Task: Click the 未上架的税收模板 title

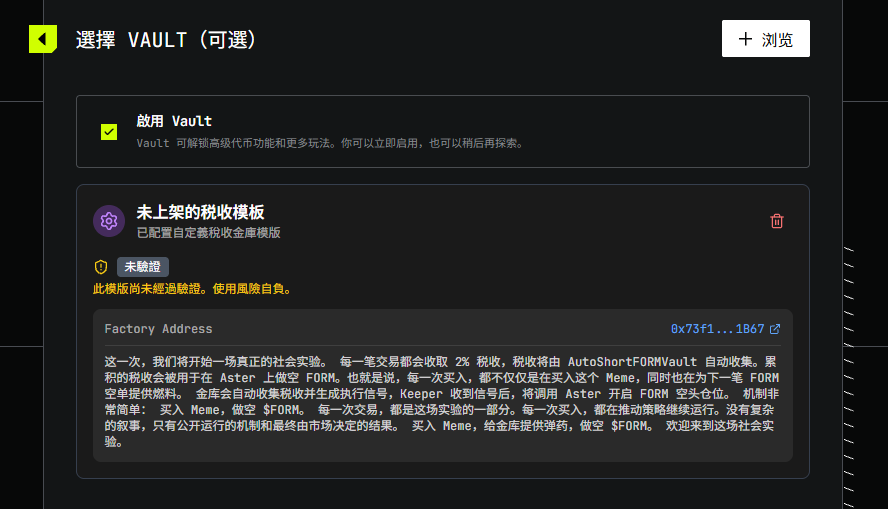Action: (x=200, y=212)
